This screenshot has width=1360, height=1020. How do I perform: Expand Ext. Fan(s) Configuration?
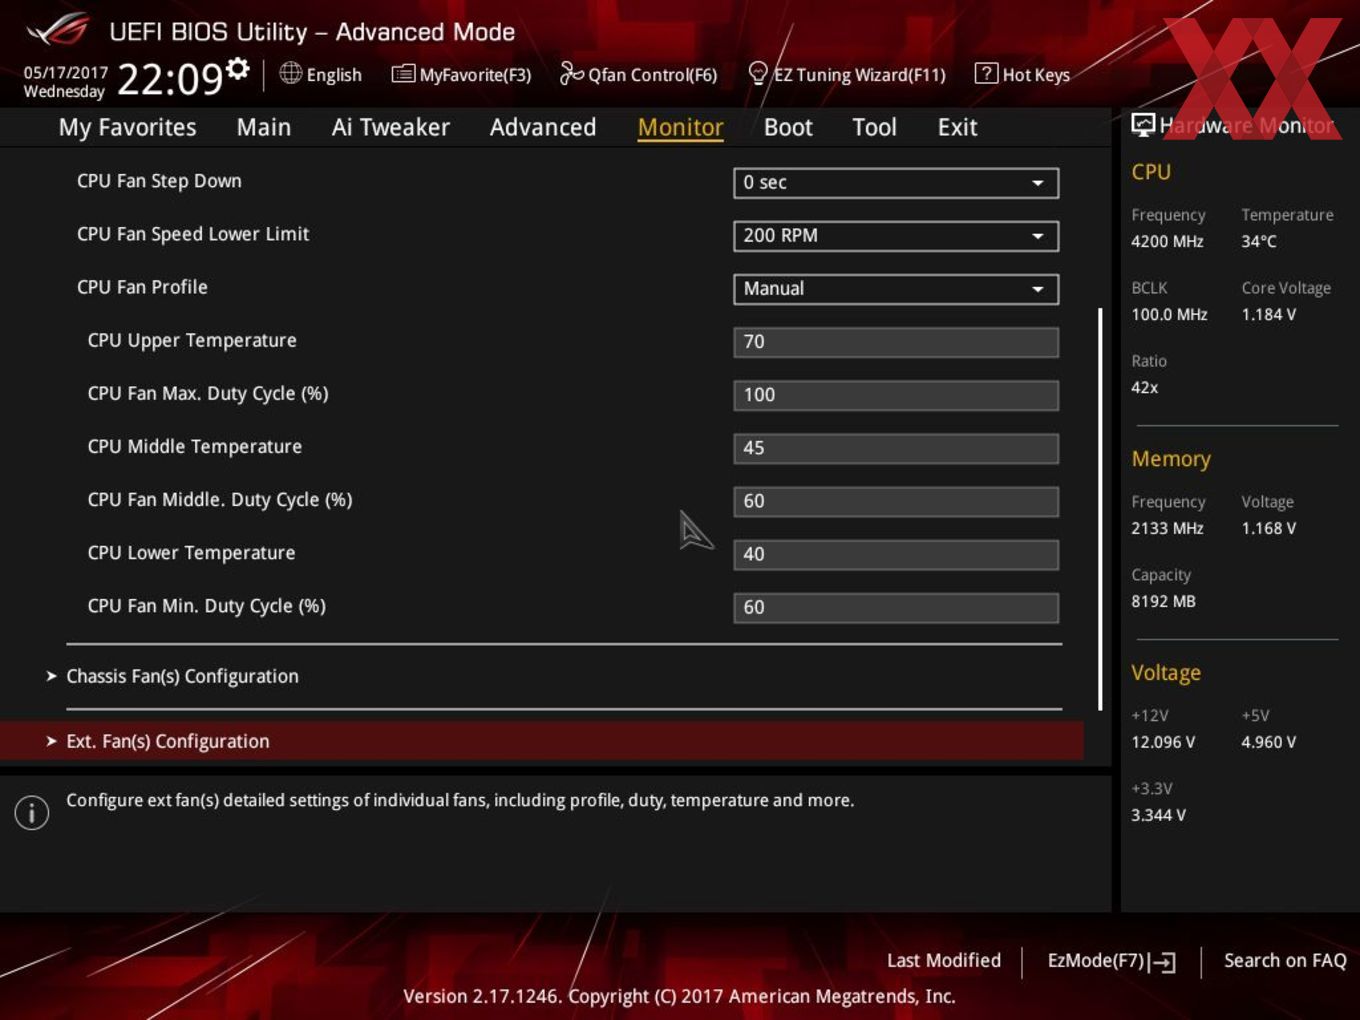[x=542, y=741]
